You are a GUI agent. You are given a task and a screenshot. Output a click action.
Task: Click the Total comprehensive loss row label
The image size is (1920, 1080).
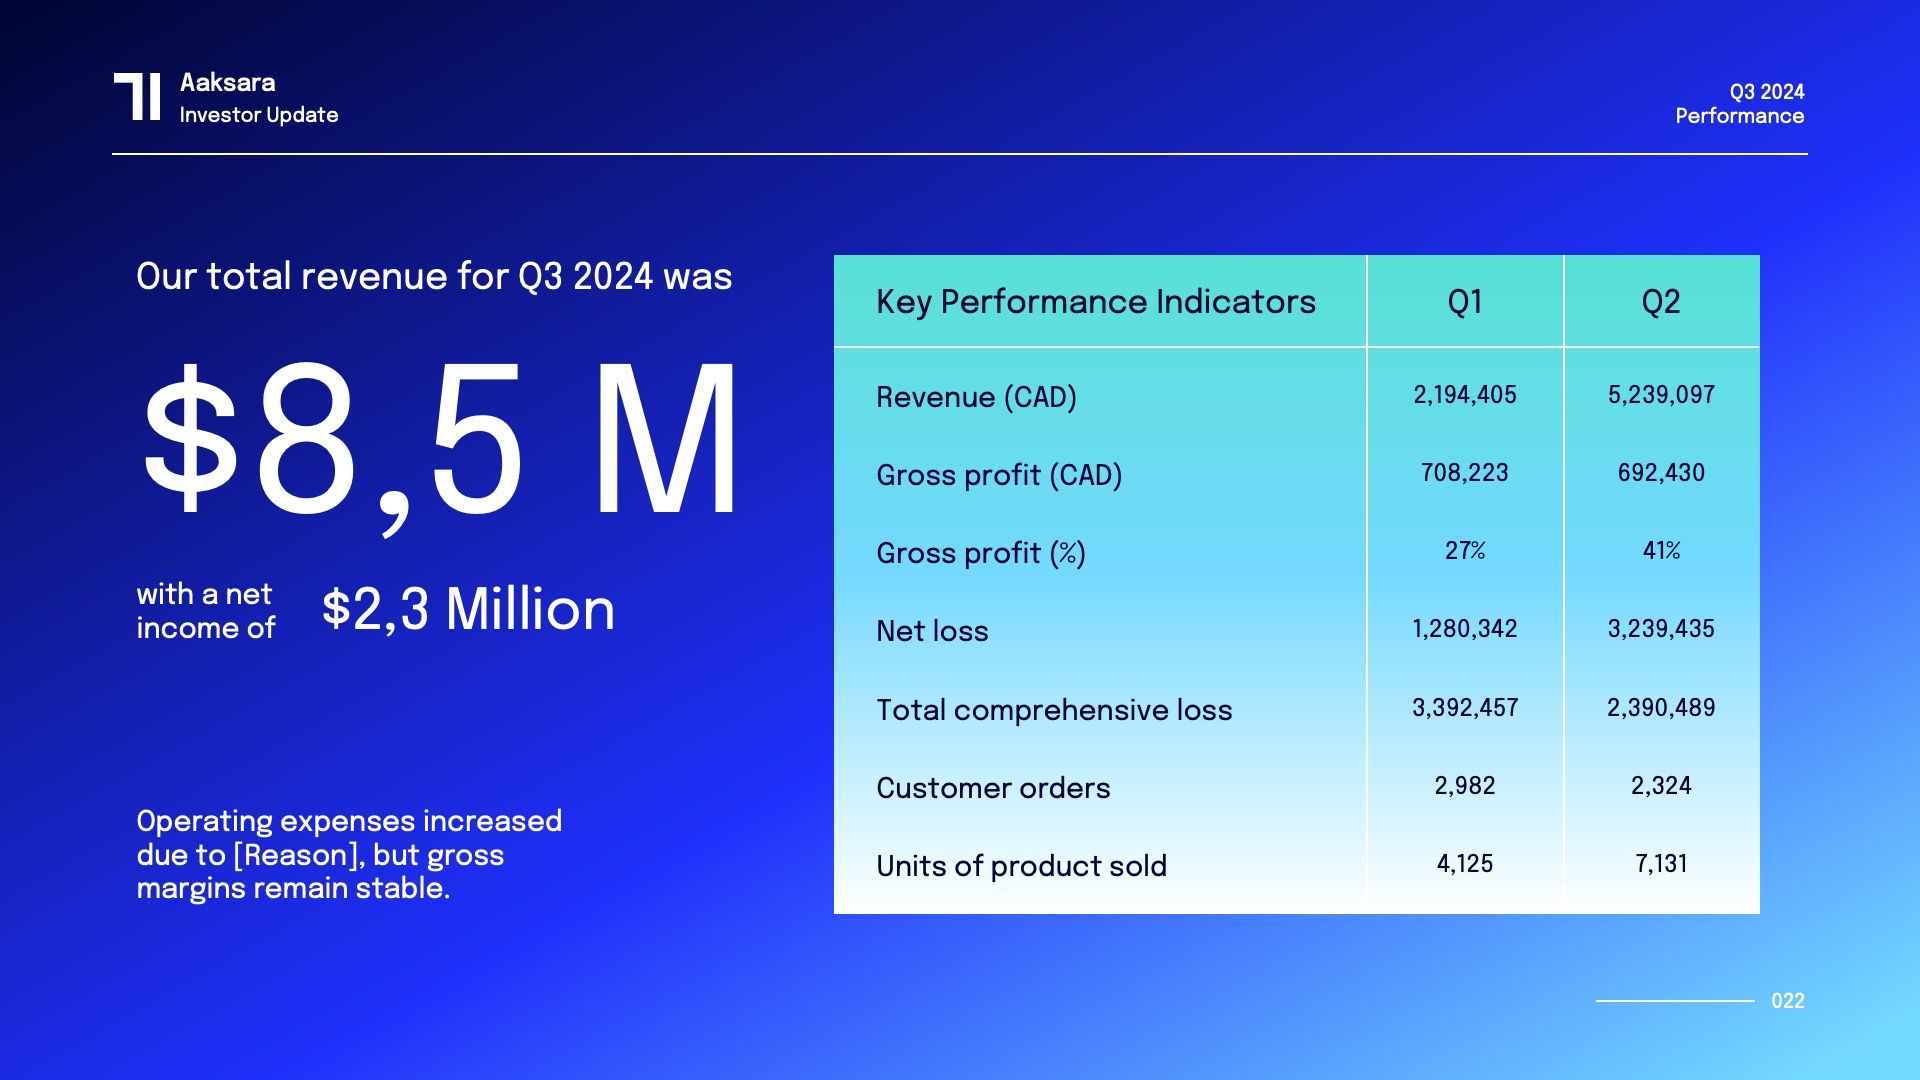(1054, 710)
